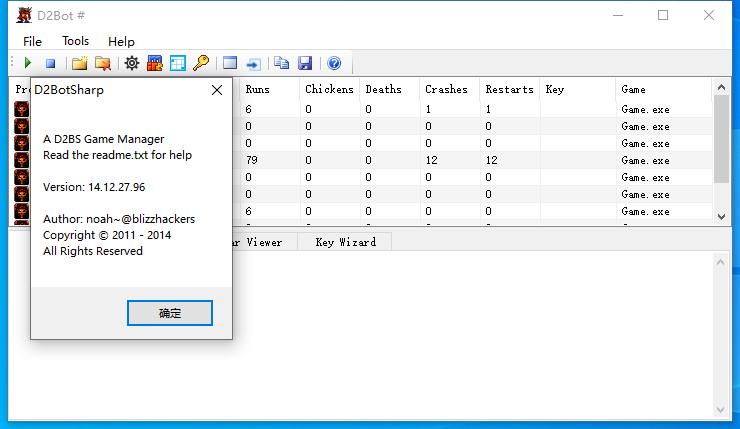
Task: Click the blue table grid toolbar icon
Action: [178, 64]
